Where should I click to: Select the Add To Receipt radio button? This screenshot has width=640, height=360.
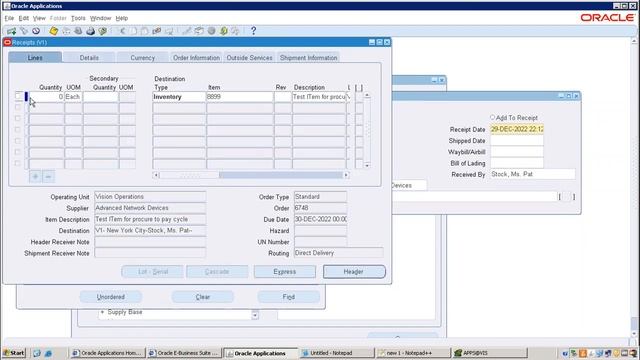pos(492,118)
